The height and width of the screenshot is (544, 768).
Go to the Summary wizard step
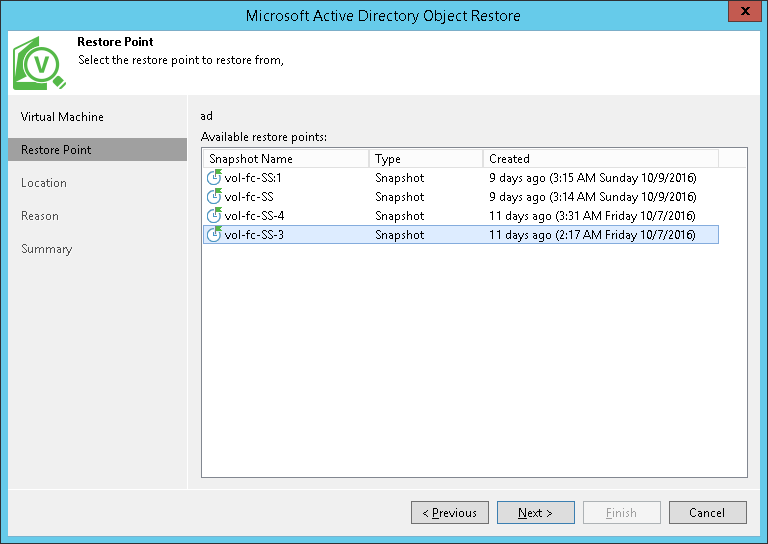(x=47, y=249)
